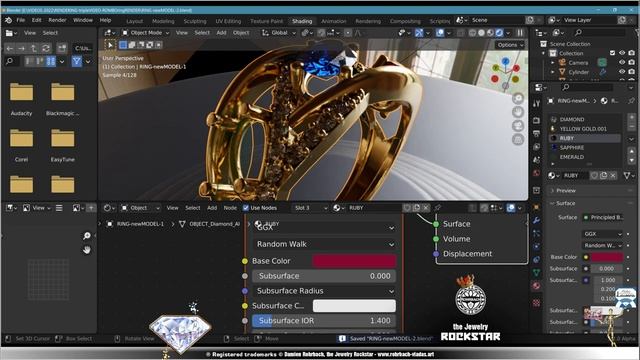Switch to solid viewport shading
This screenshot has height=360, width=640.
coord(482,33)
